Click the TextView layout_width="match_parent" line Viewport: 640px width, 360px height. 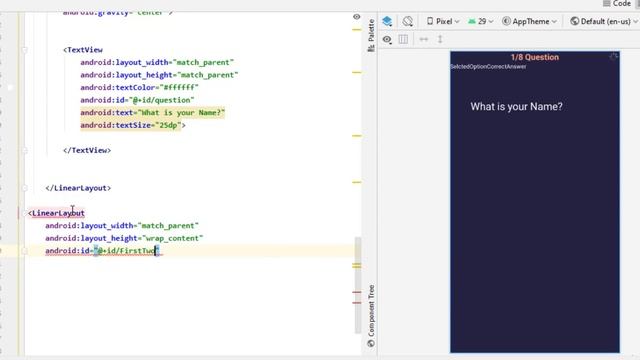[157, 62]
